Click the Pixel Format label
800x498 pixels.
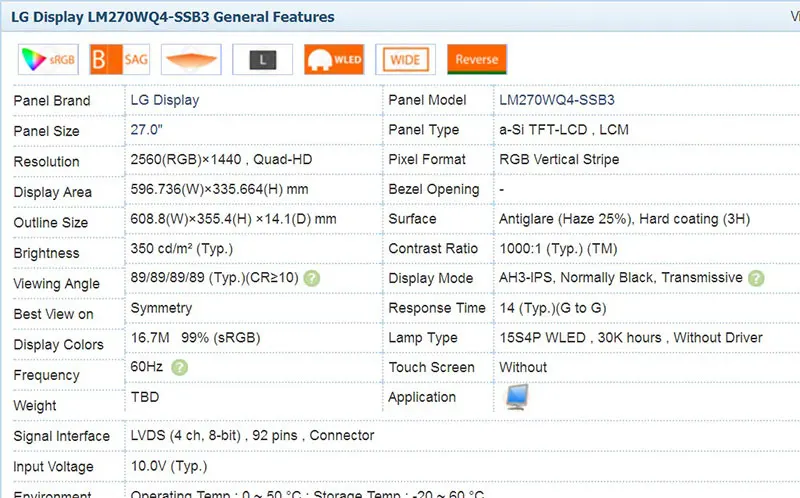(x=427, y=160)
